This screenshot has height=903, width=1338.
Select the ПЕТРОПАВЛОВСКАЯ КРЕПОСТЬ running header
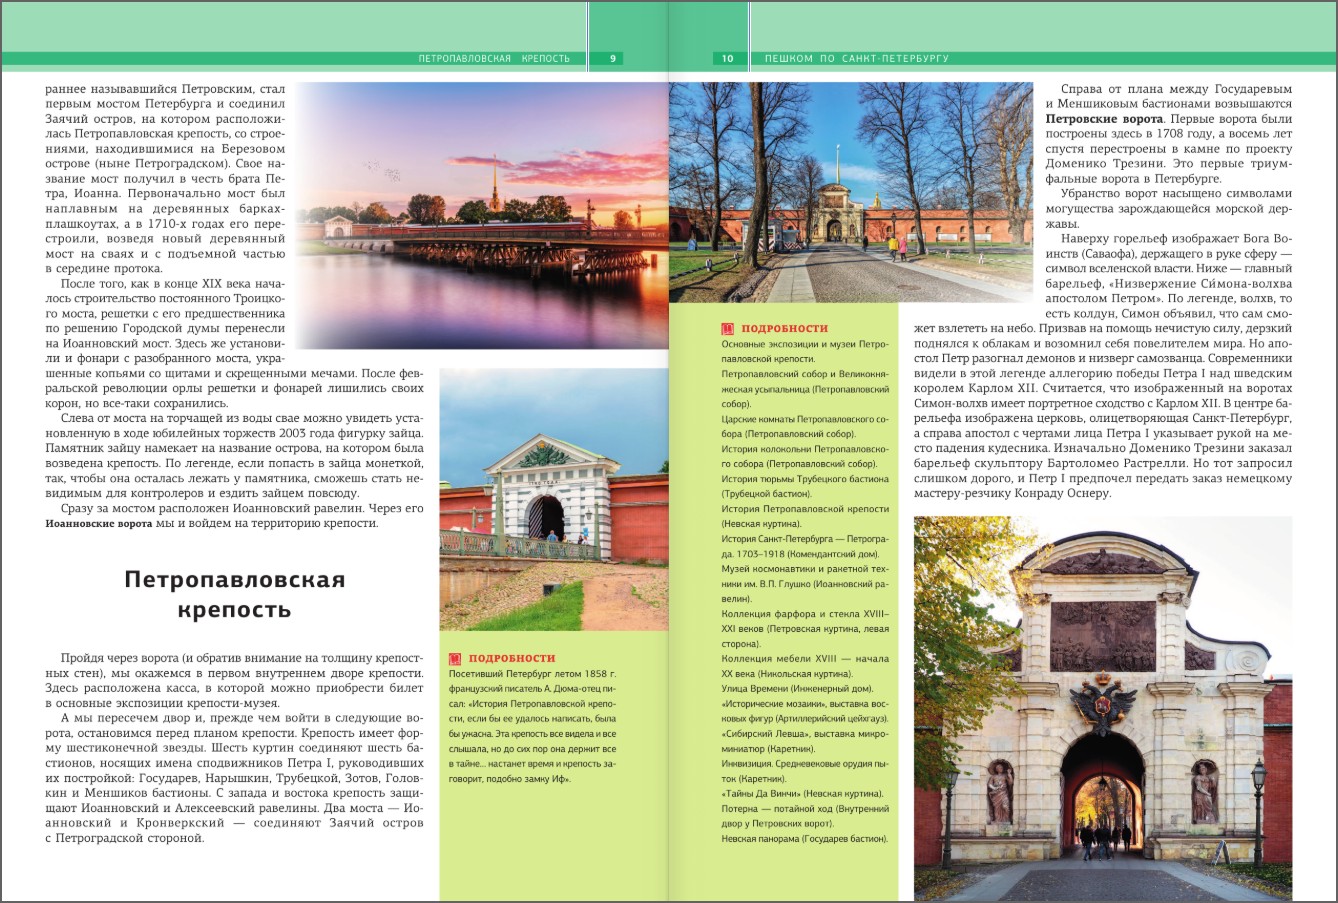point(494,58)
